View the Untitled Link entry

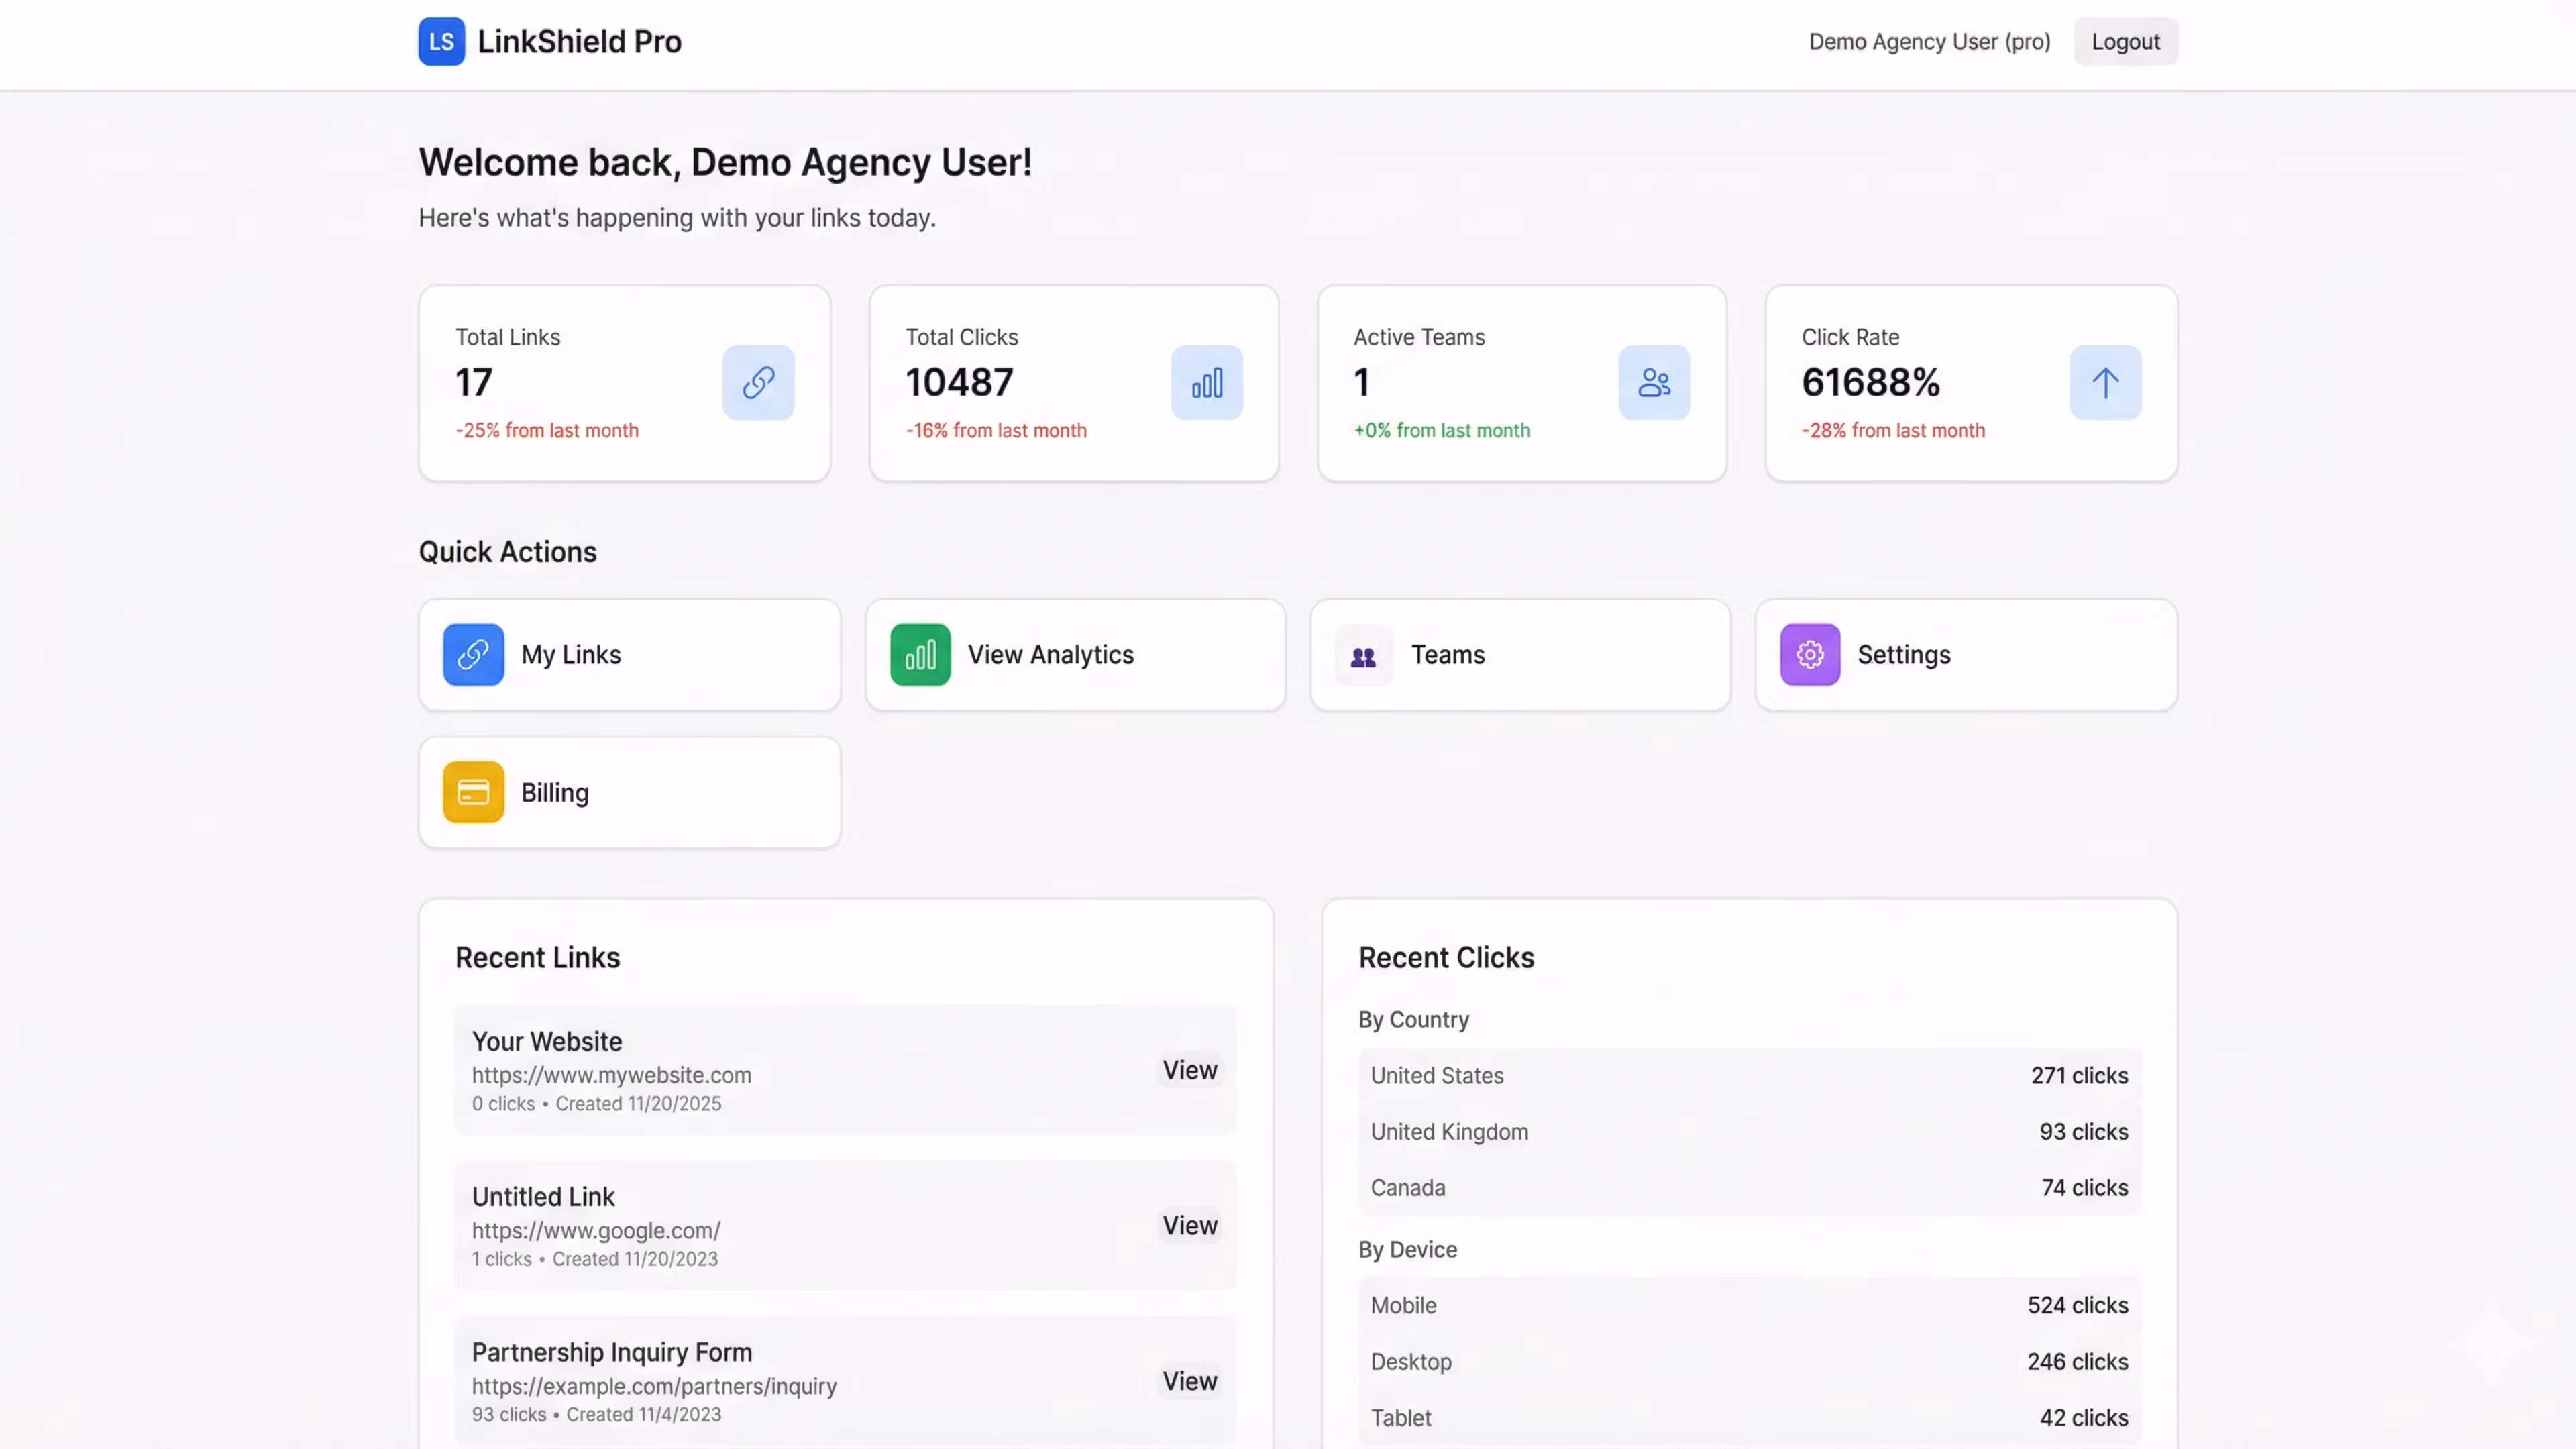(1189, 1225)
